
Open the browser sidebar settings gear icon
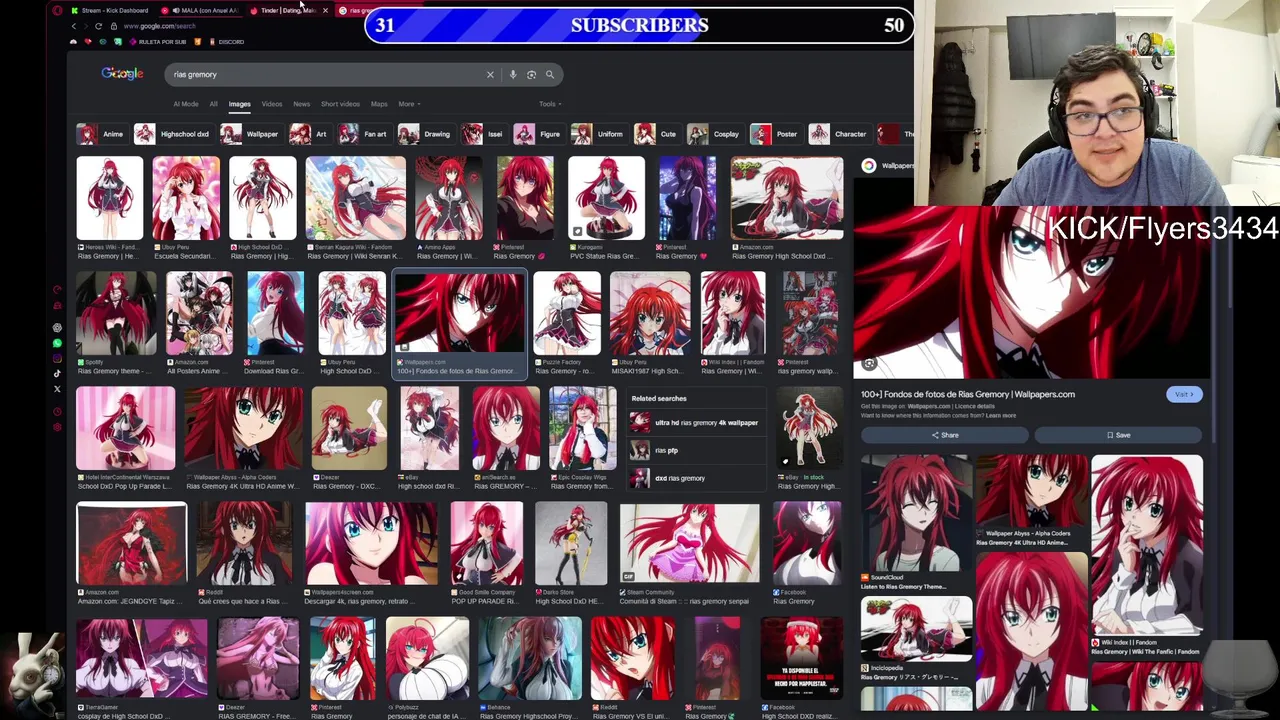click(x=57, y=427)
